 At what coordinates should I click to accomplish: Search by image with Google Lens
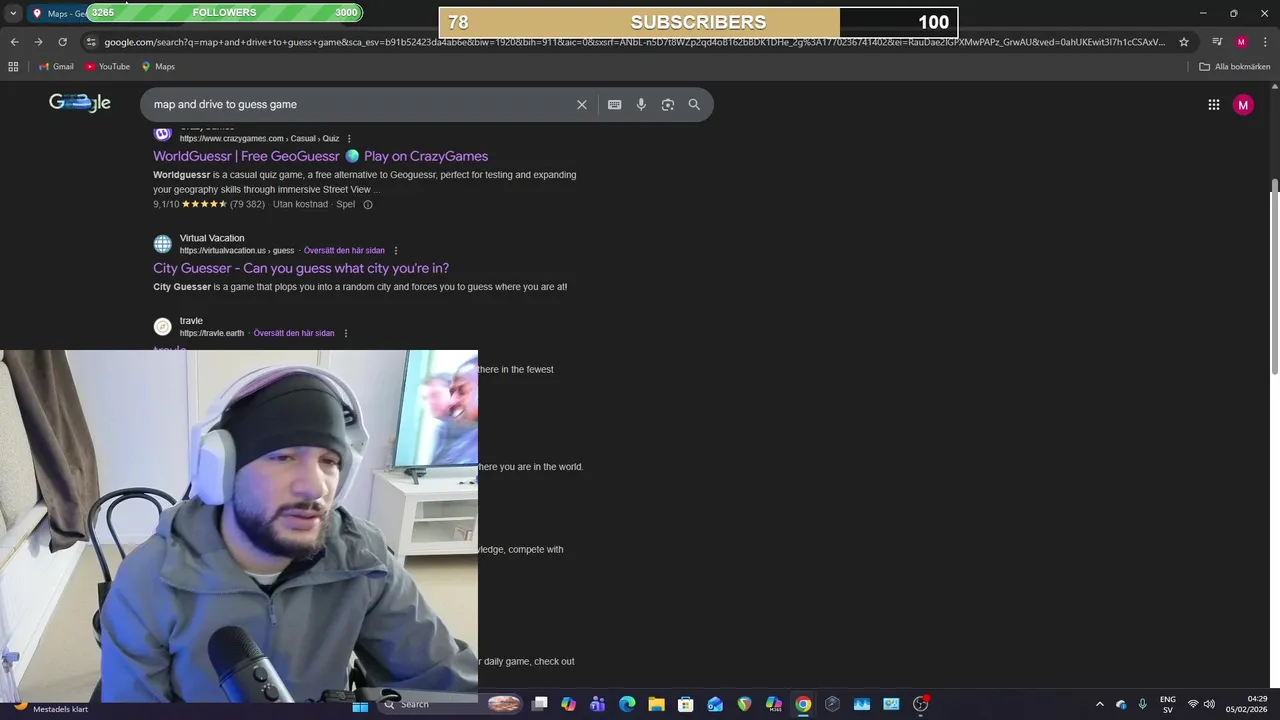coord(668,104)
